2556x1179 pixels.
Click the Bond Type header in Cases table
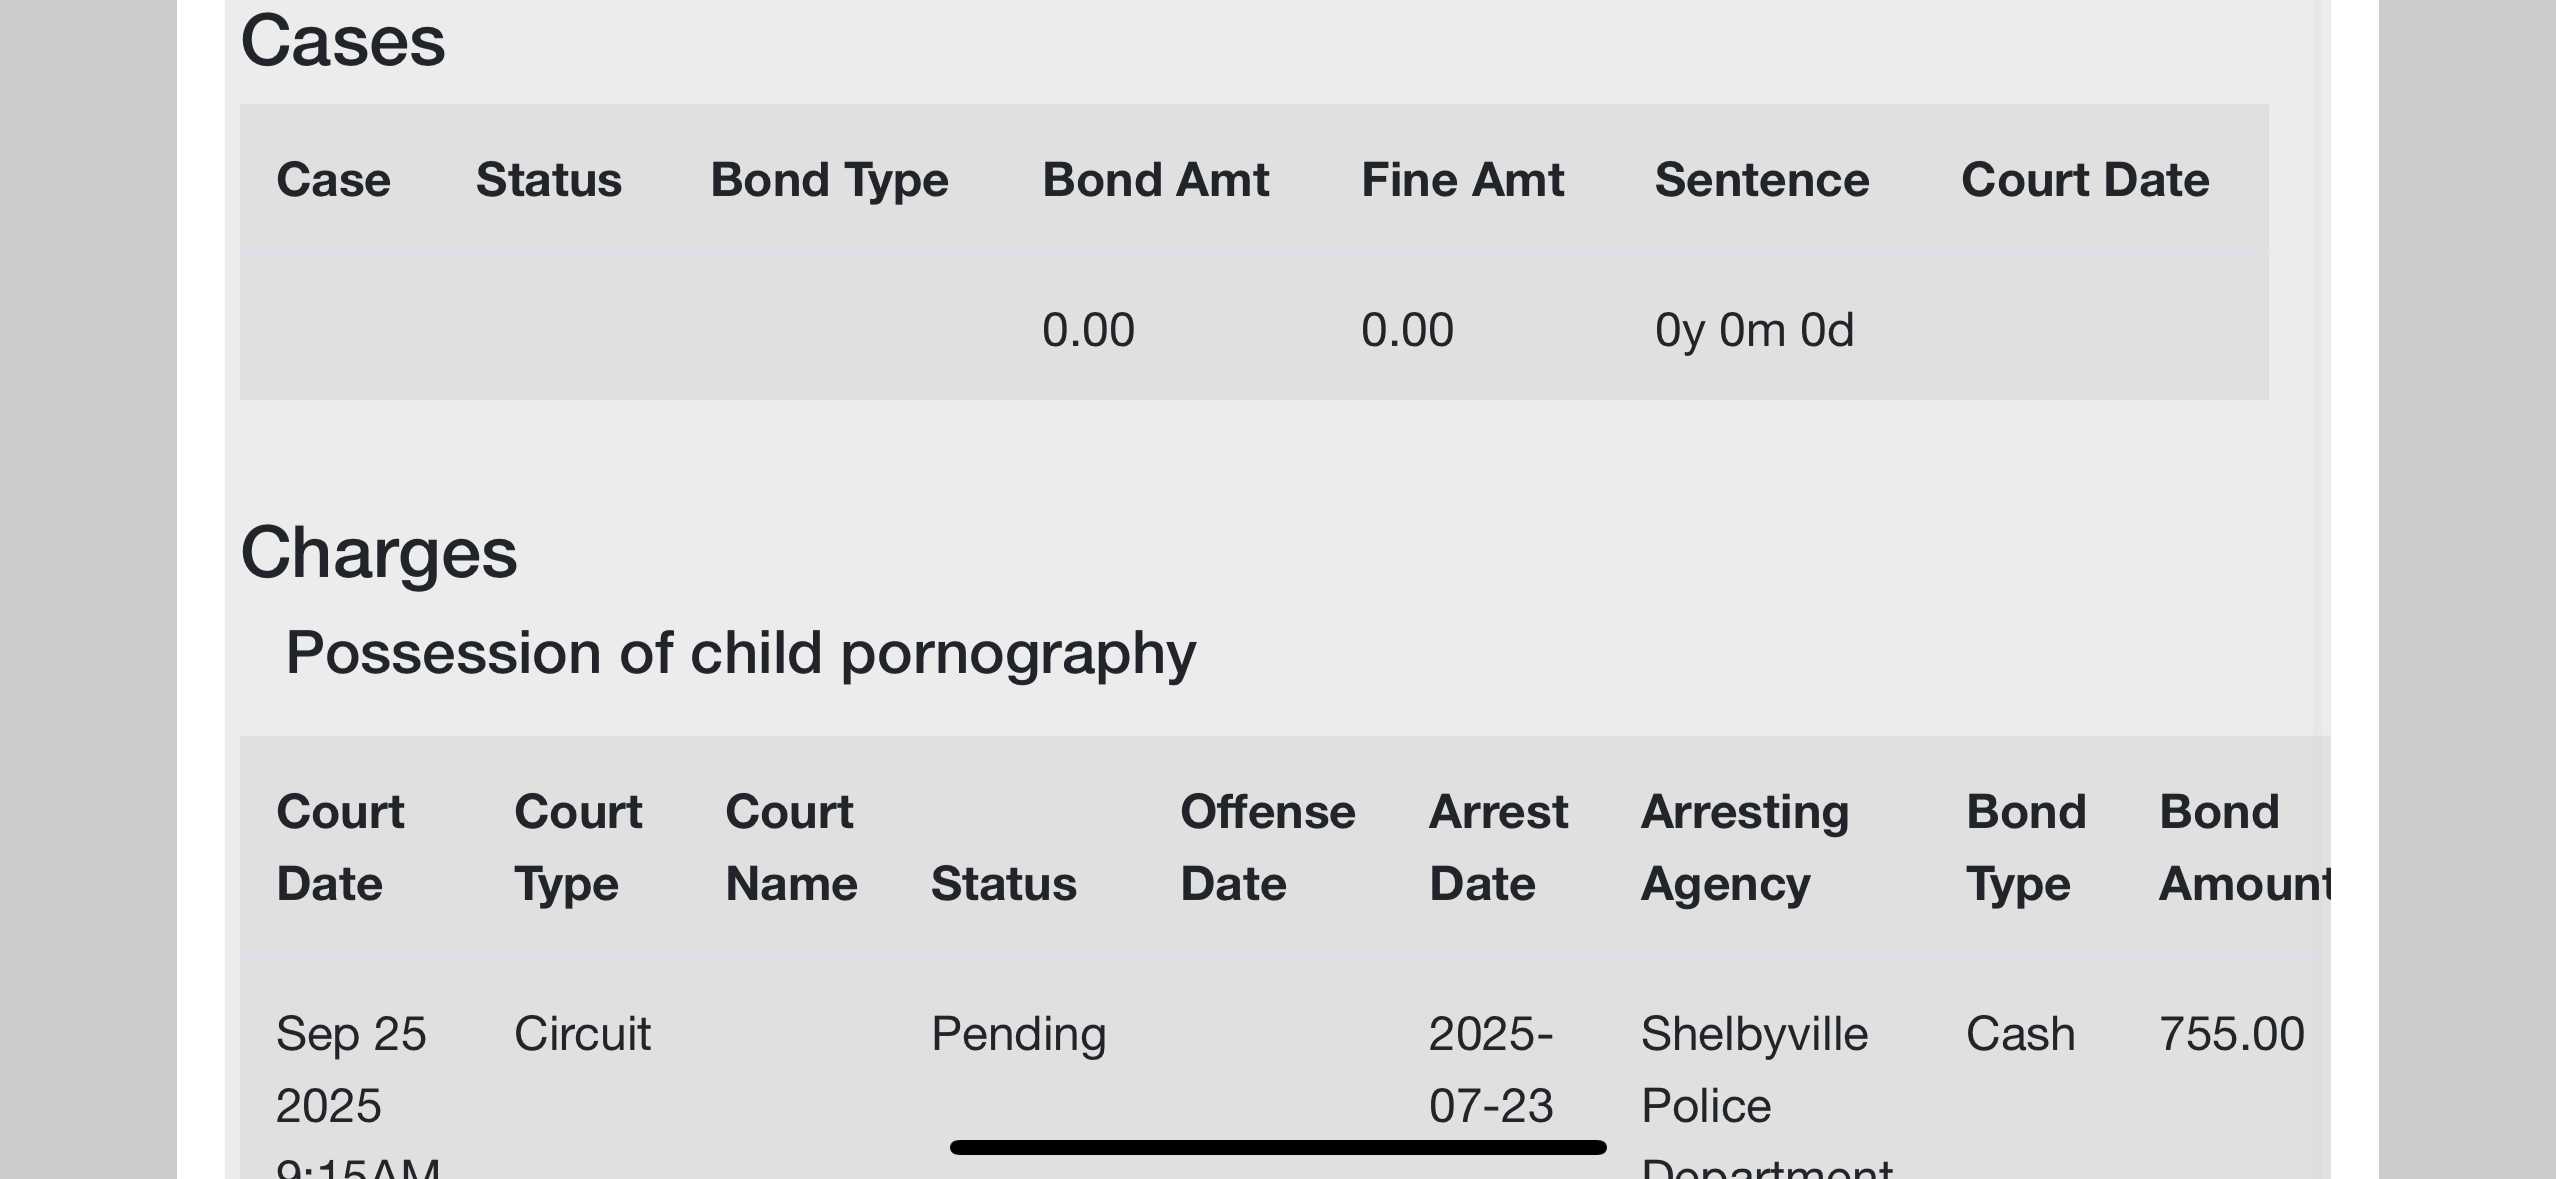(829, 182)
